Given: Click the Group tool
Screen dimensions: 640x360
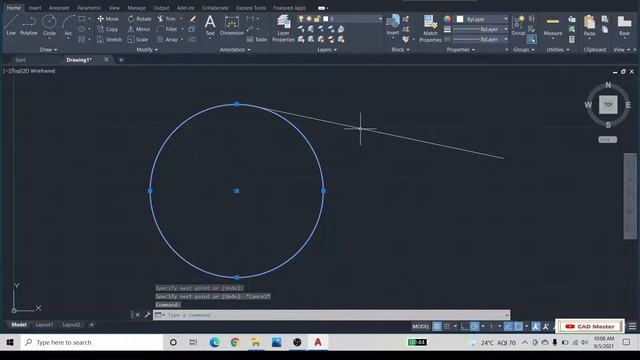Looking at the screenshot, I should click(518, 25).
